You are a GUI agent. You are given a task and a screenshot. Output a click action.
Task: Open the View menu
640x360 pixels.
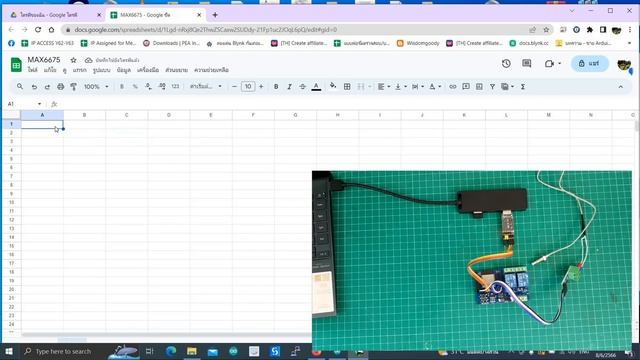(64, 70)
